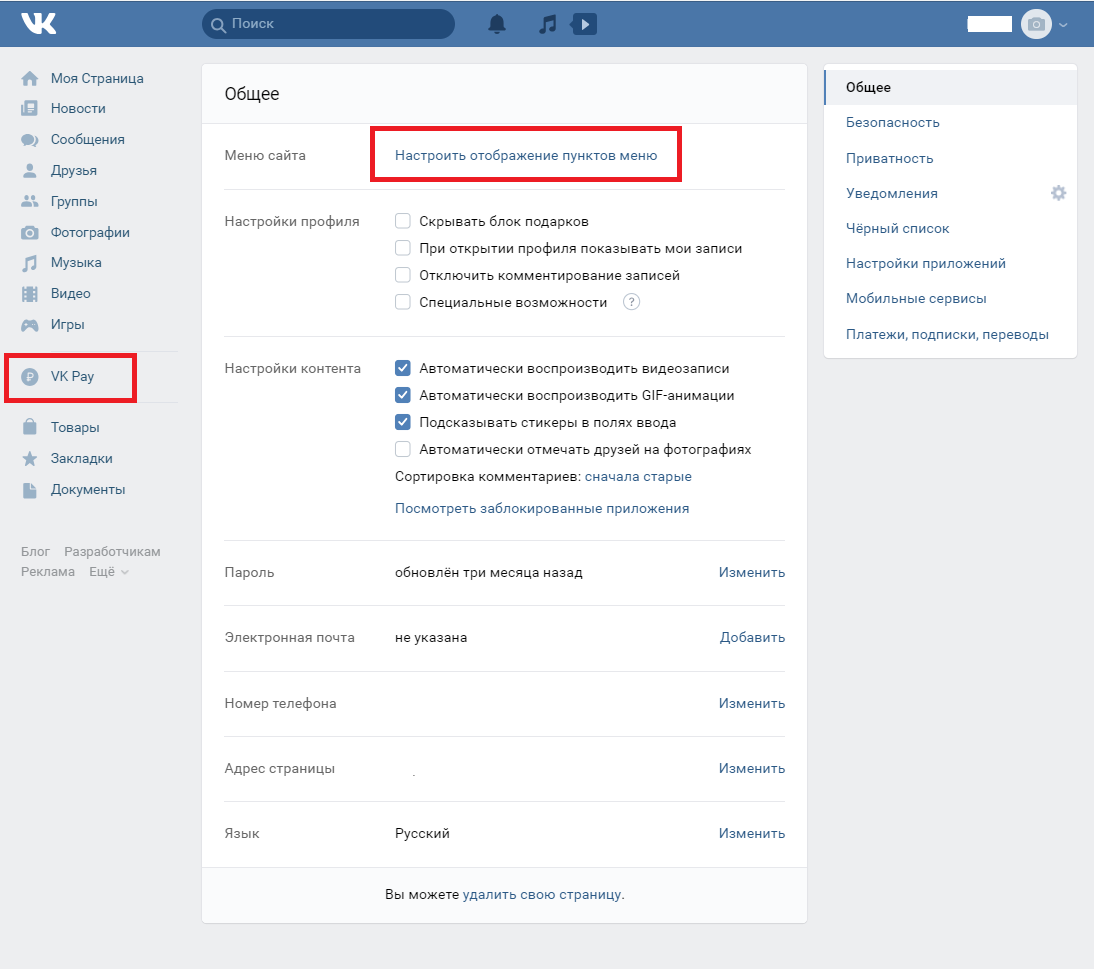
Task: Open the Блог footer link
Action: [35, 551]
